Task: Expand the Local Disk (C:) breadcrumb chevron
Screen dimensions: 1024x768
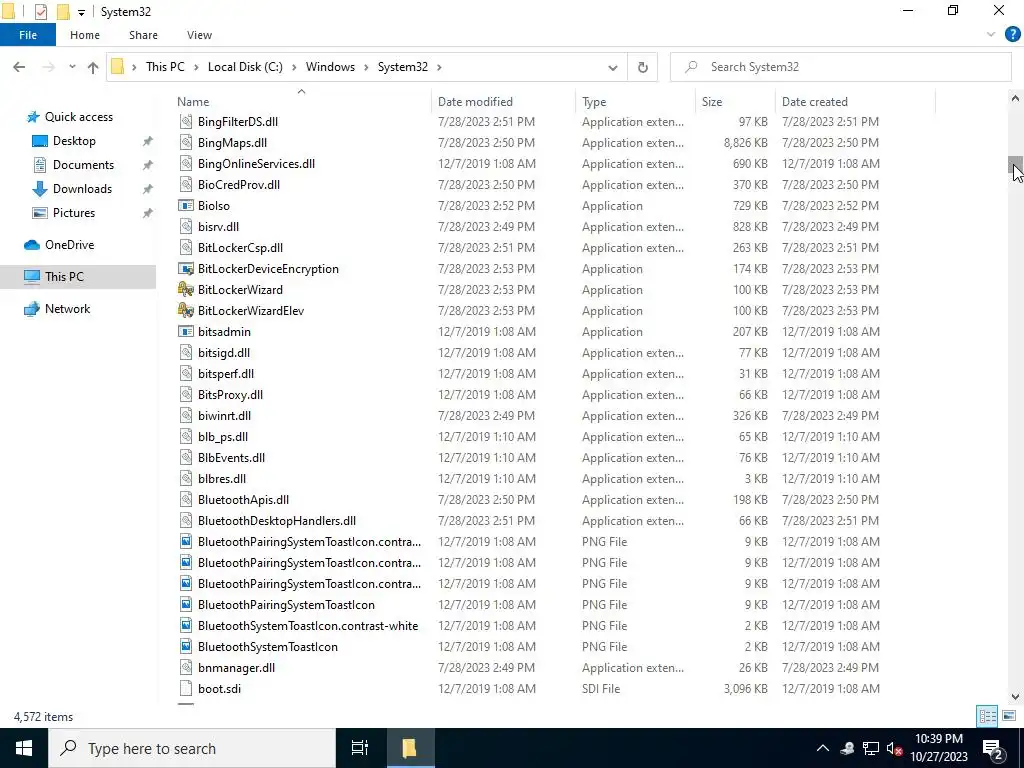Action: point(294,67)
